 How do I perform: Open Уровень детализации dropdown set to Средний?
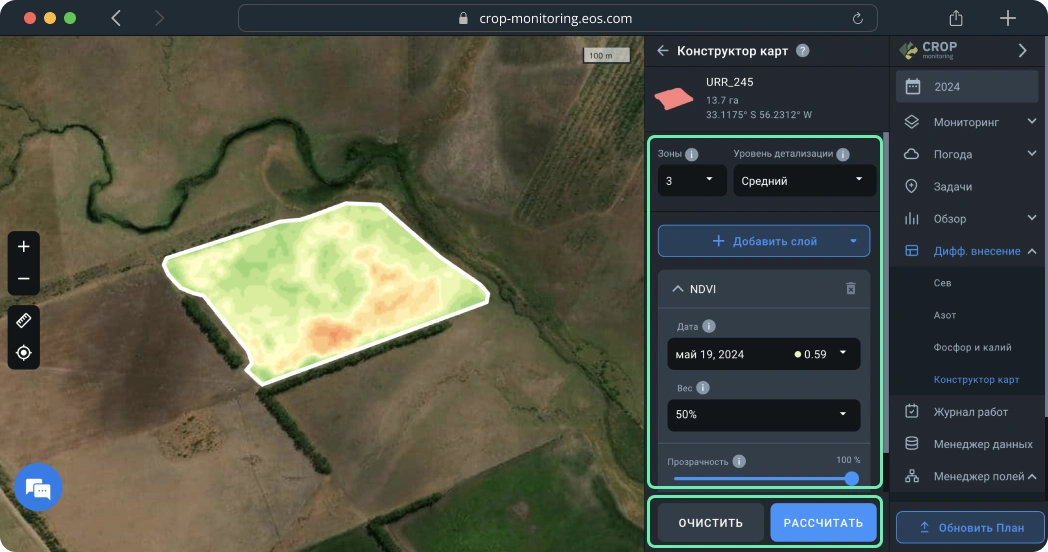[x=804, y=181]
